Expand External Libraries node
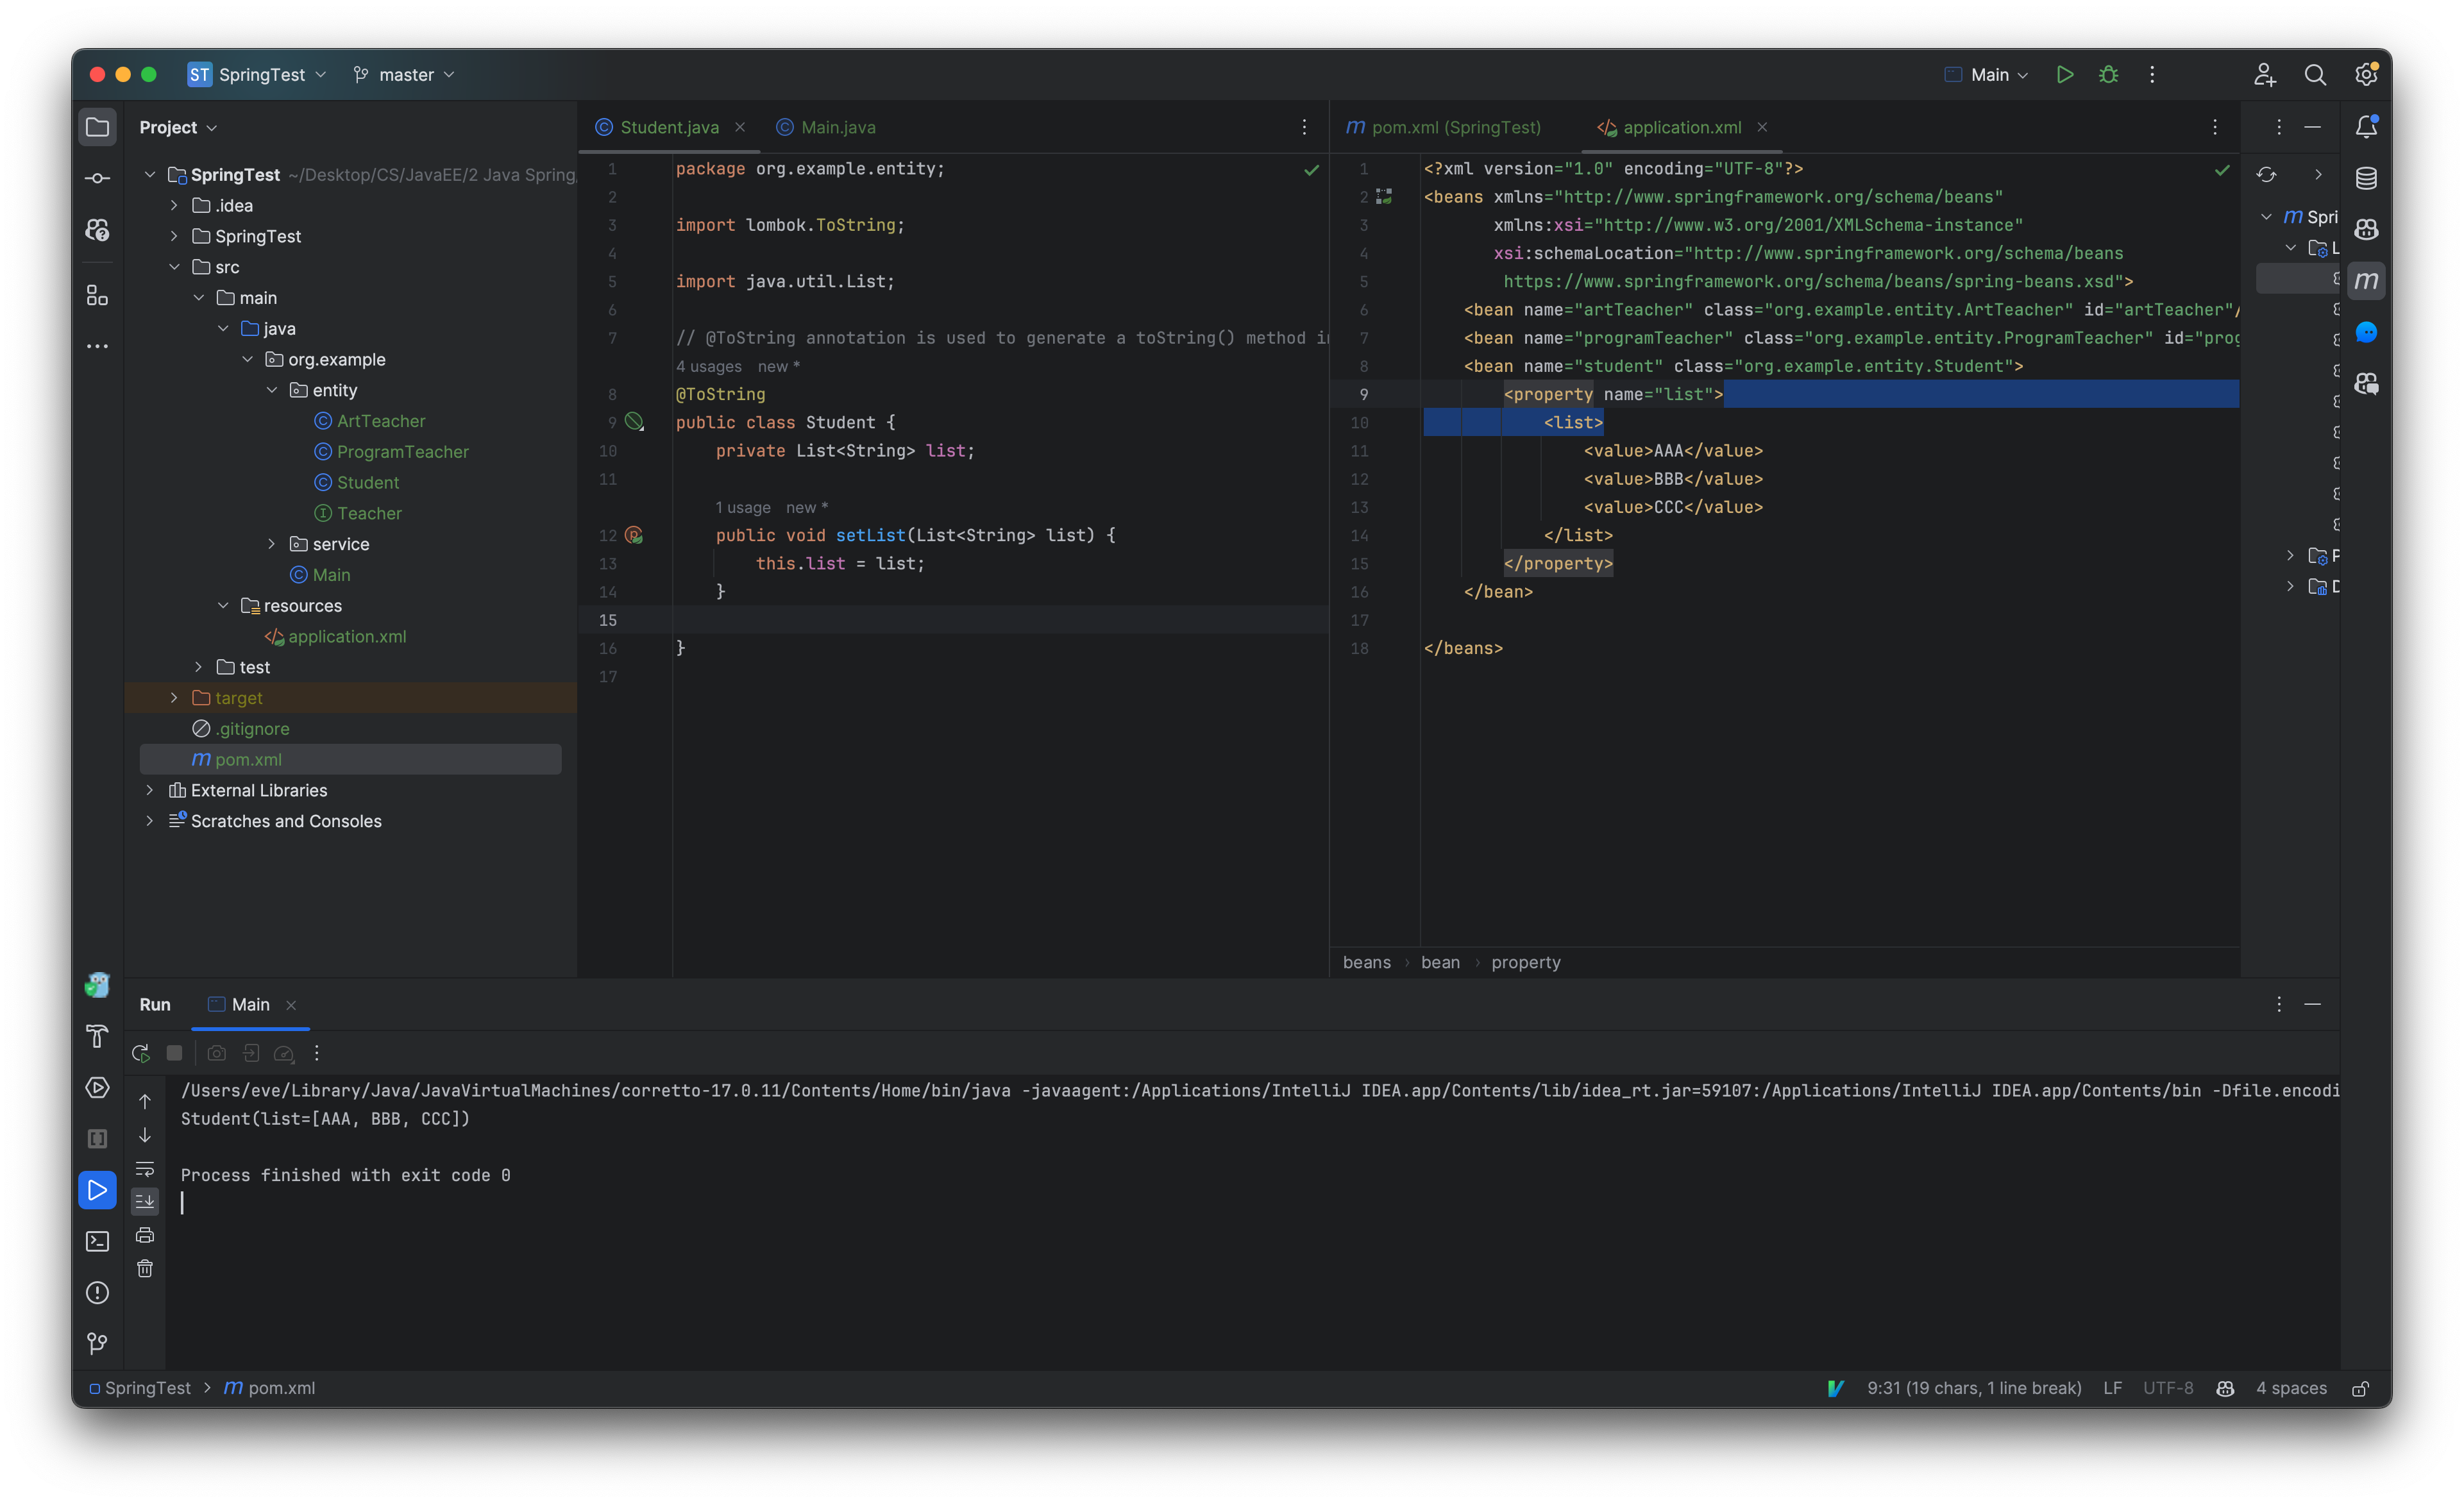2464x1503 pixels. click(x=150, y=790)
